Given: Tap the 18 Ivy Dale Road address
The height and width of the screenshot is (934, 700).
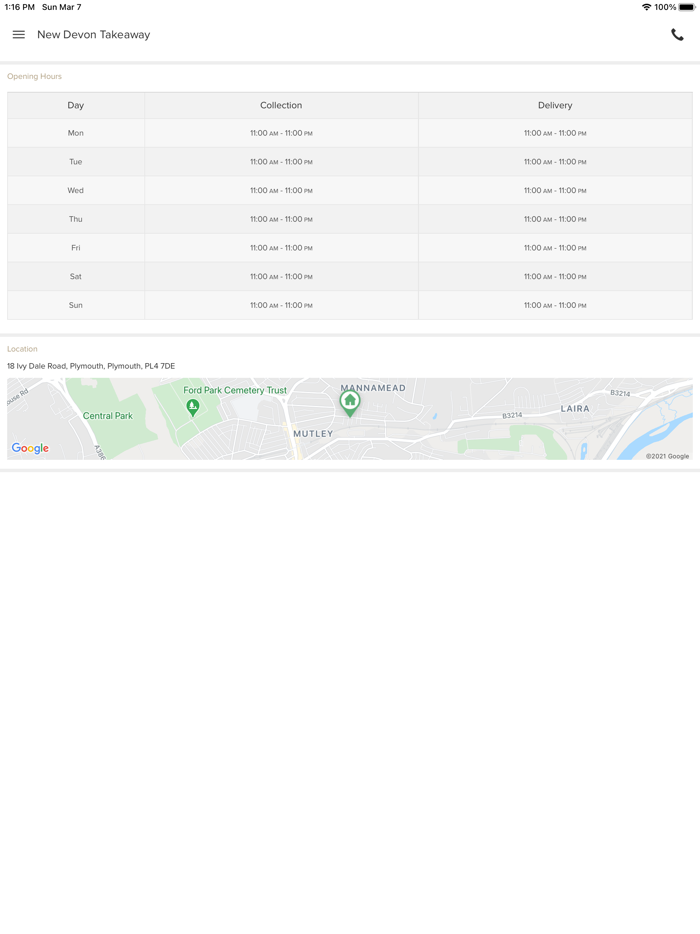Looking at the screenshot, I should click(91, 366).
